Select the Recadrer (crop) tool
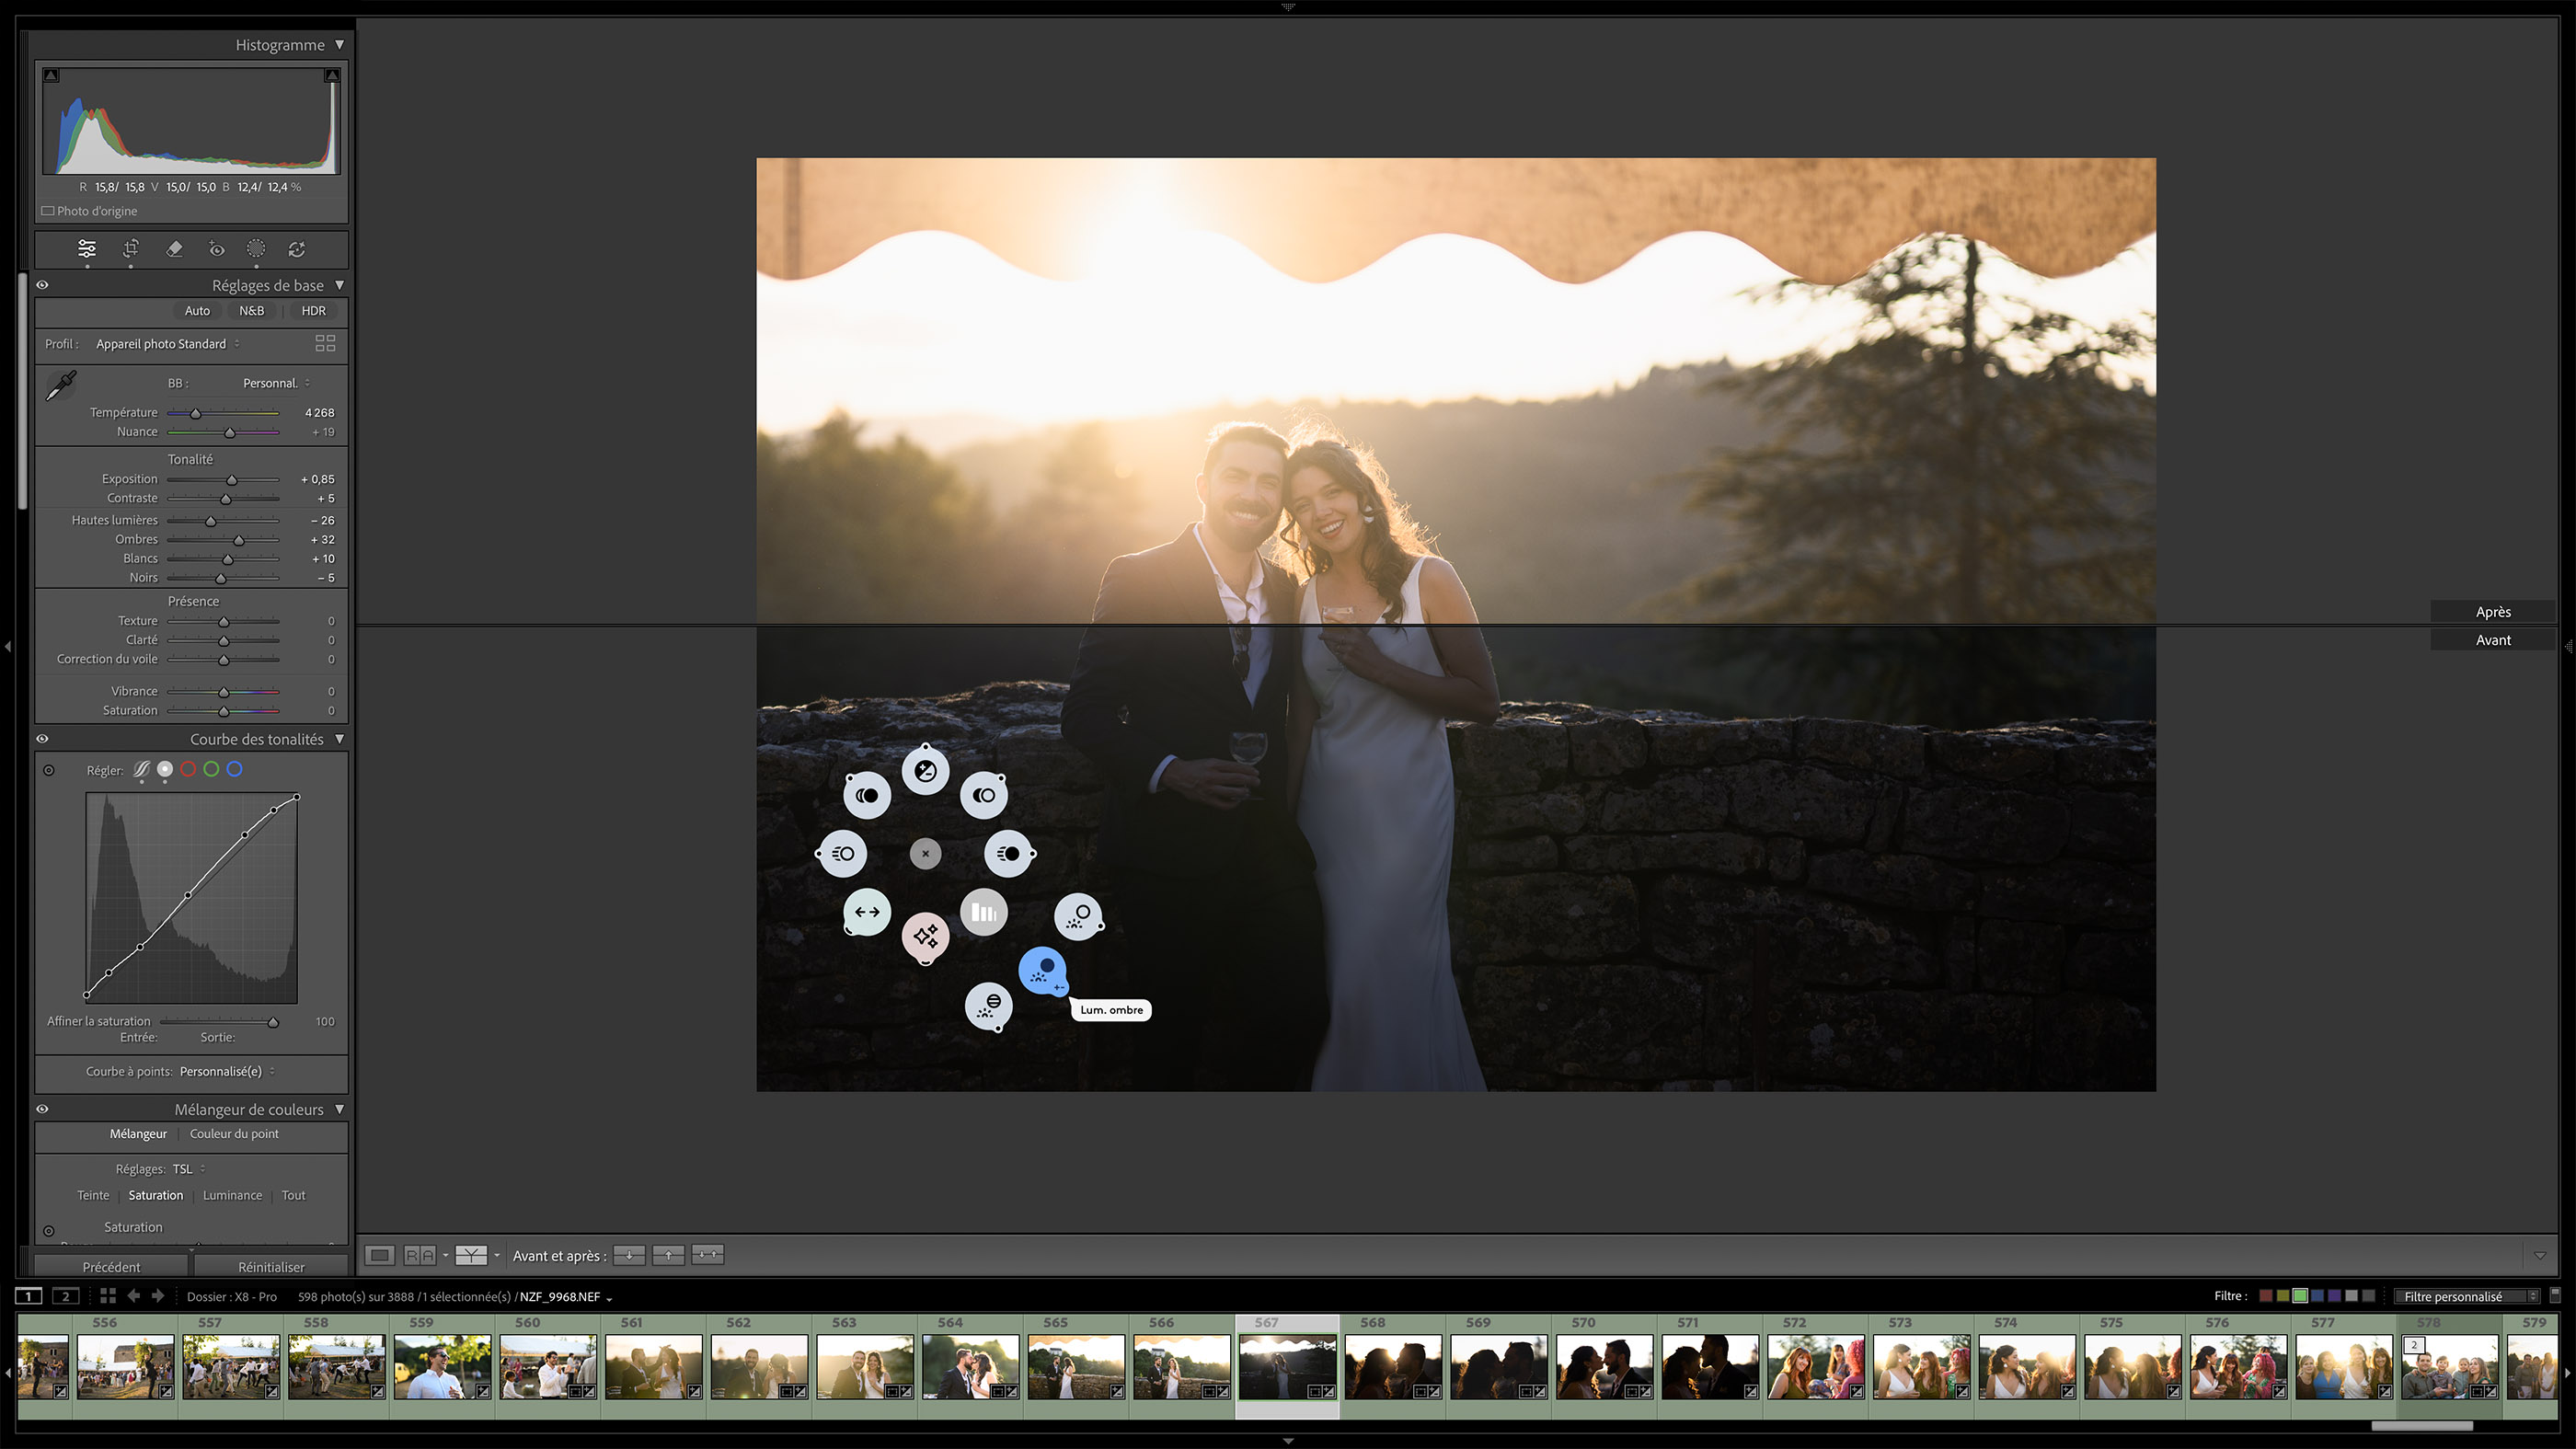 131,249
